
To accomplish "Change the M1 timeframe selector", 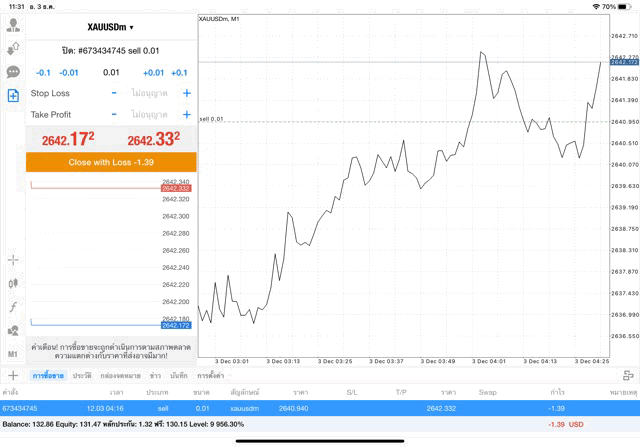I will pyautogui.click(x=13, y=354).
